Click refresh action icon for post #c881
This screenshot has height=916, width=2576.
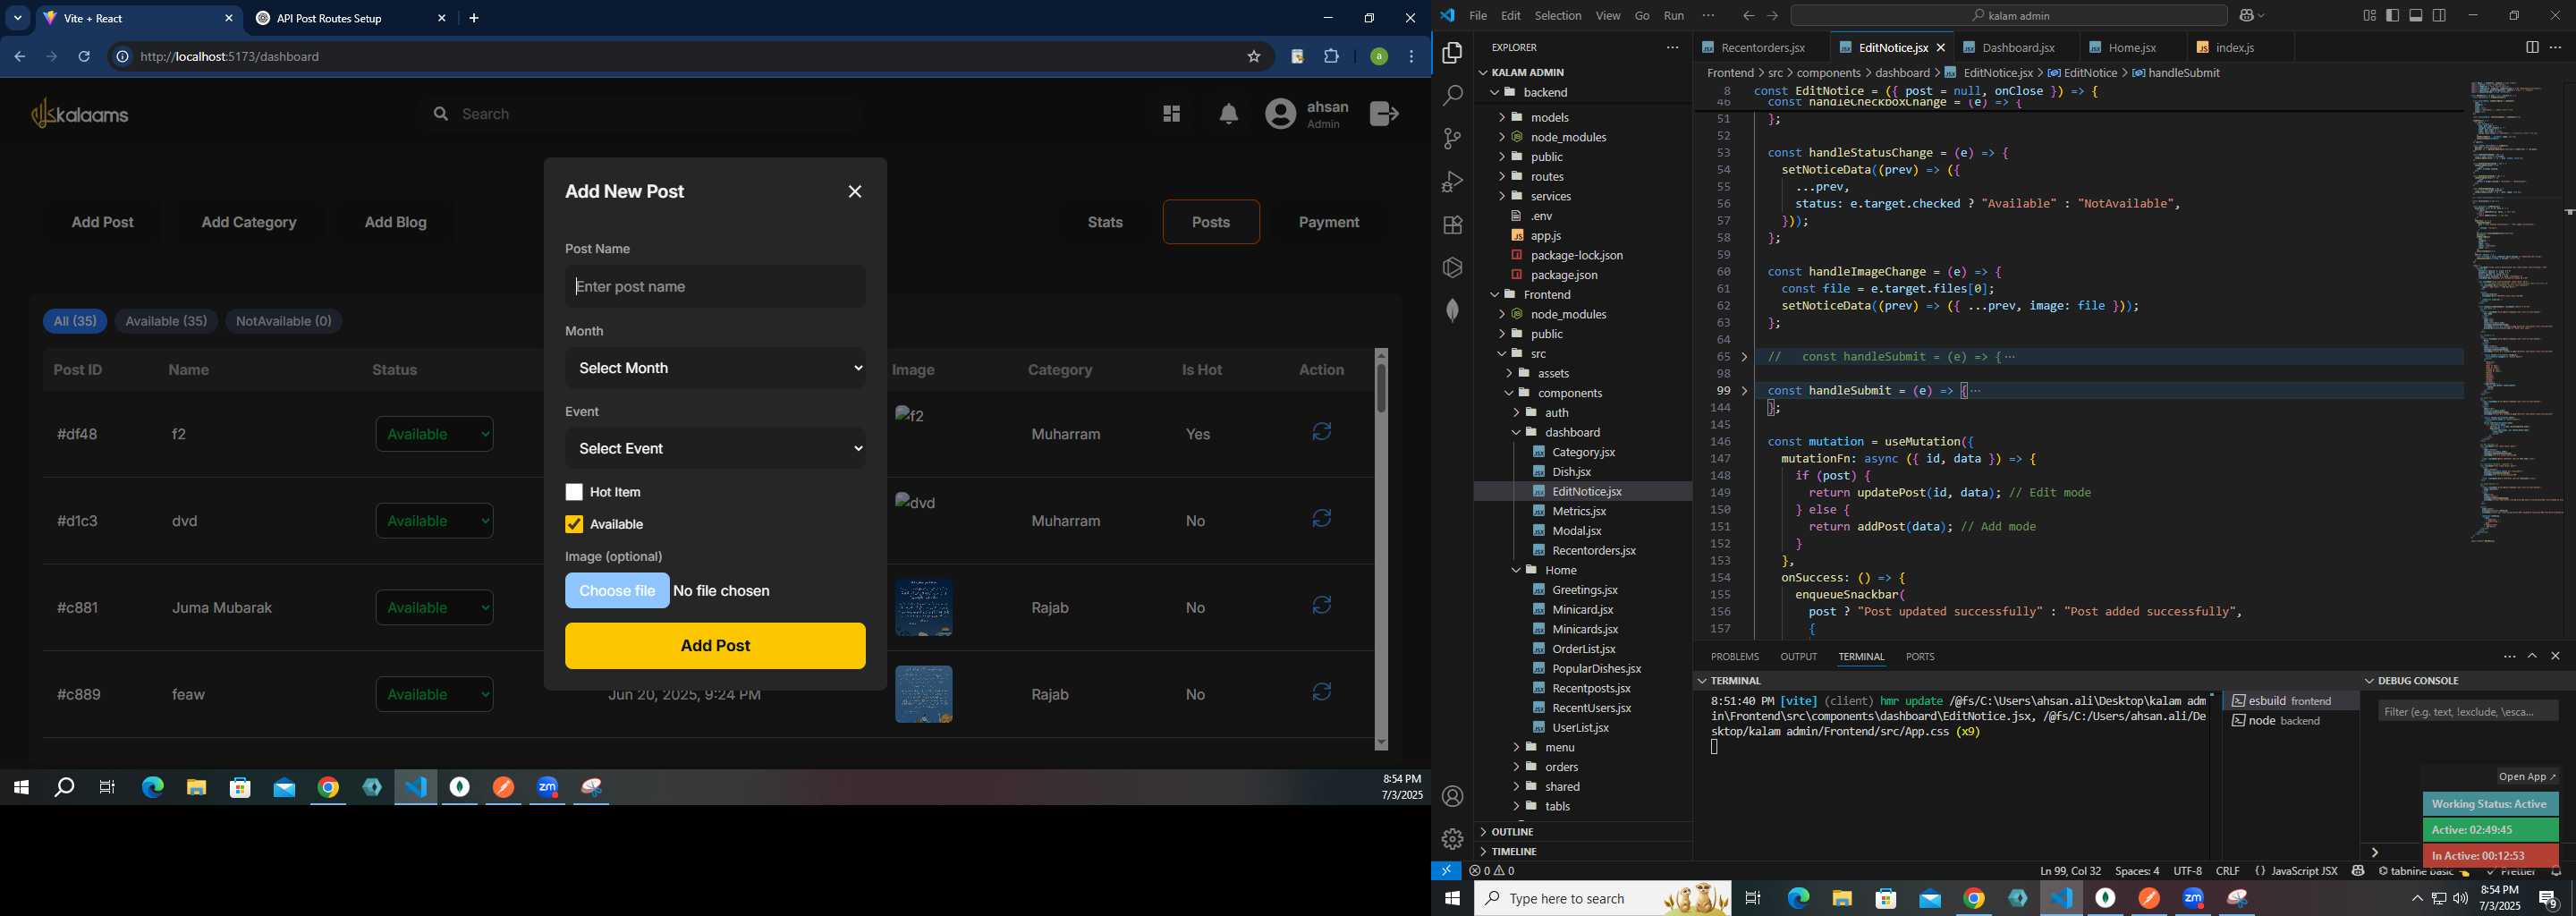pyautogui.click(x=1322, y=606)
